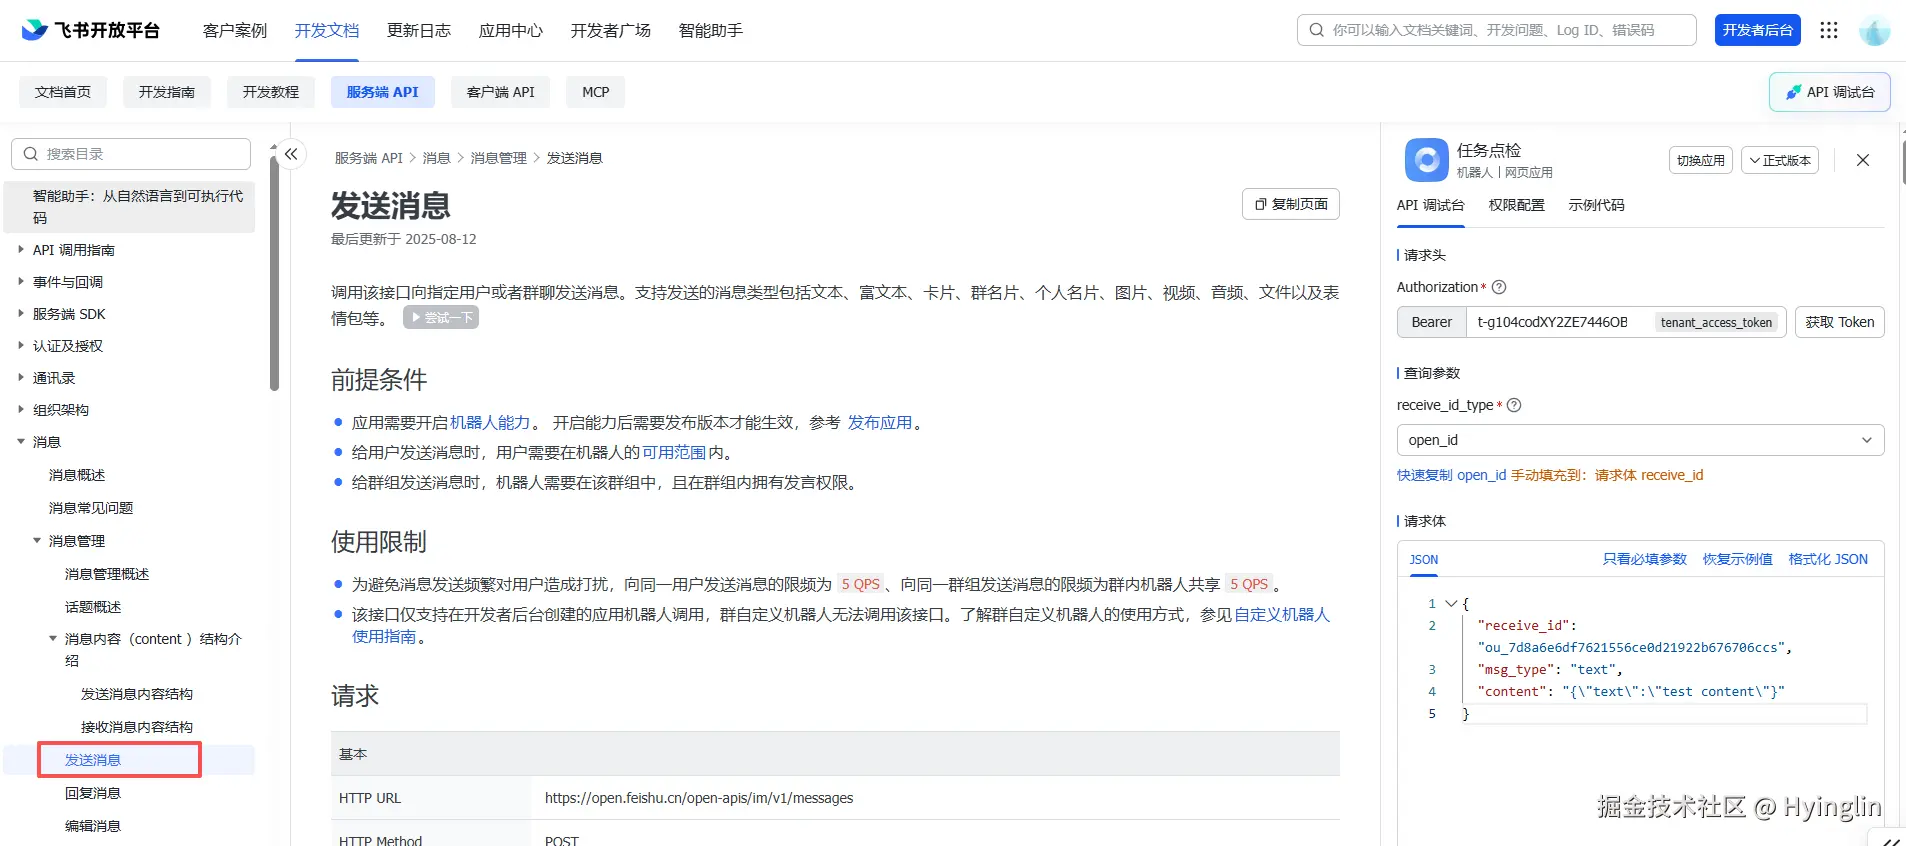Focus the top documentation search field
This screenshot has height=846, width=1906.
1497,30
